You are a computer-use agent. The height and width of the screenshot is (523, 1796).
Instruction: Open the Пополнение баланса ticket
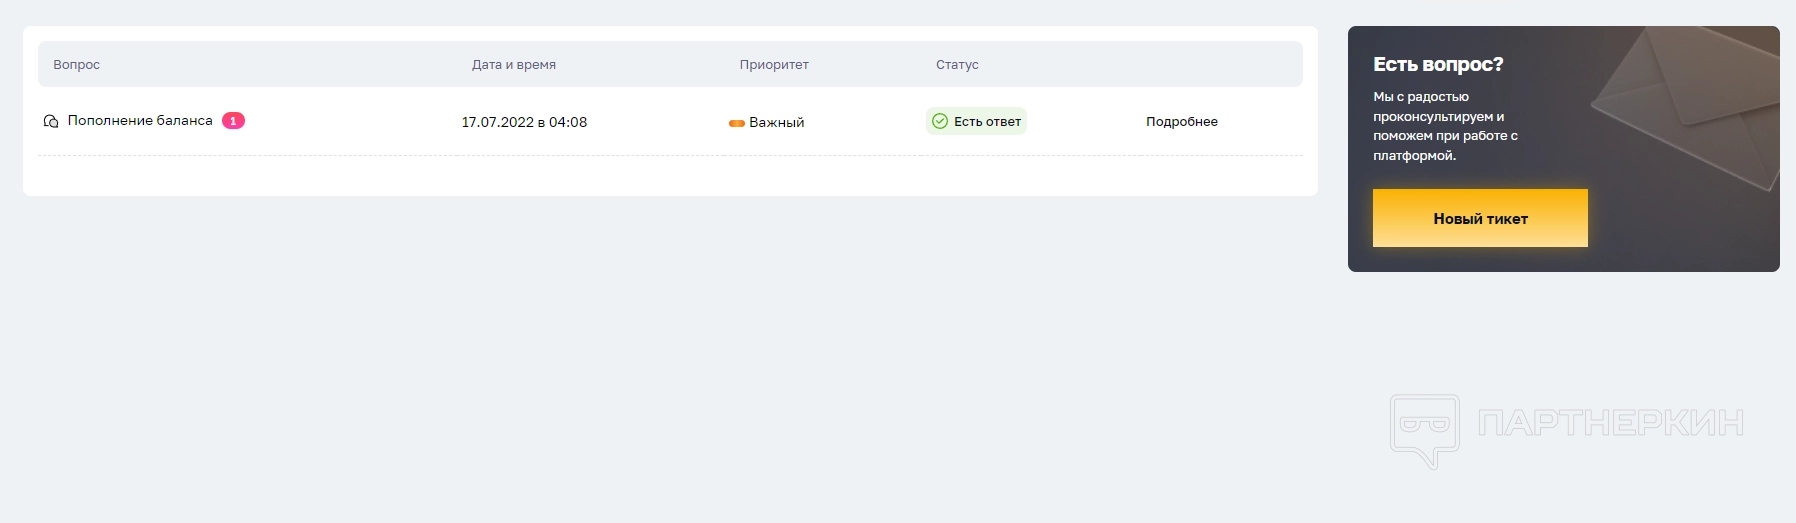(x=140, y=121)
